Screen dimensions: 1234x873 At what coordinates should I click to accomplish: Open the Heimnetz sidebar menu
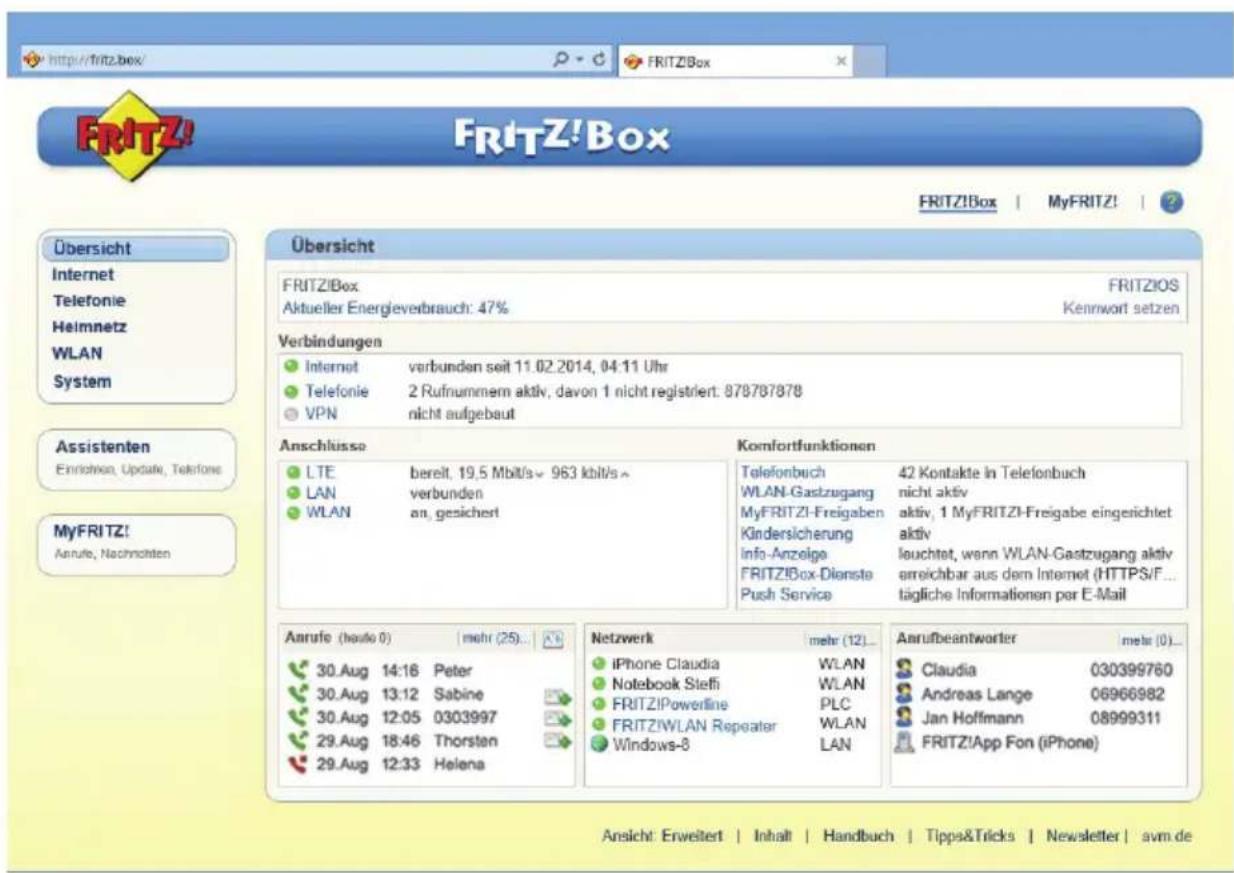(89, 327)
